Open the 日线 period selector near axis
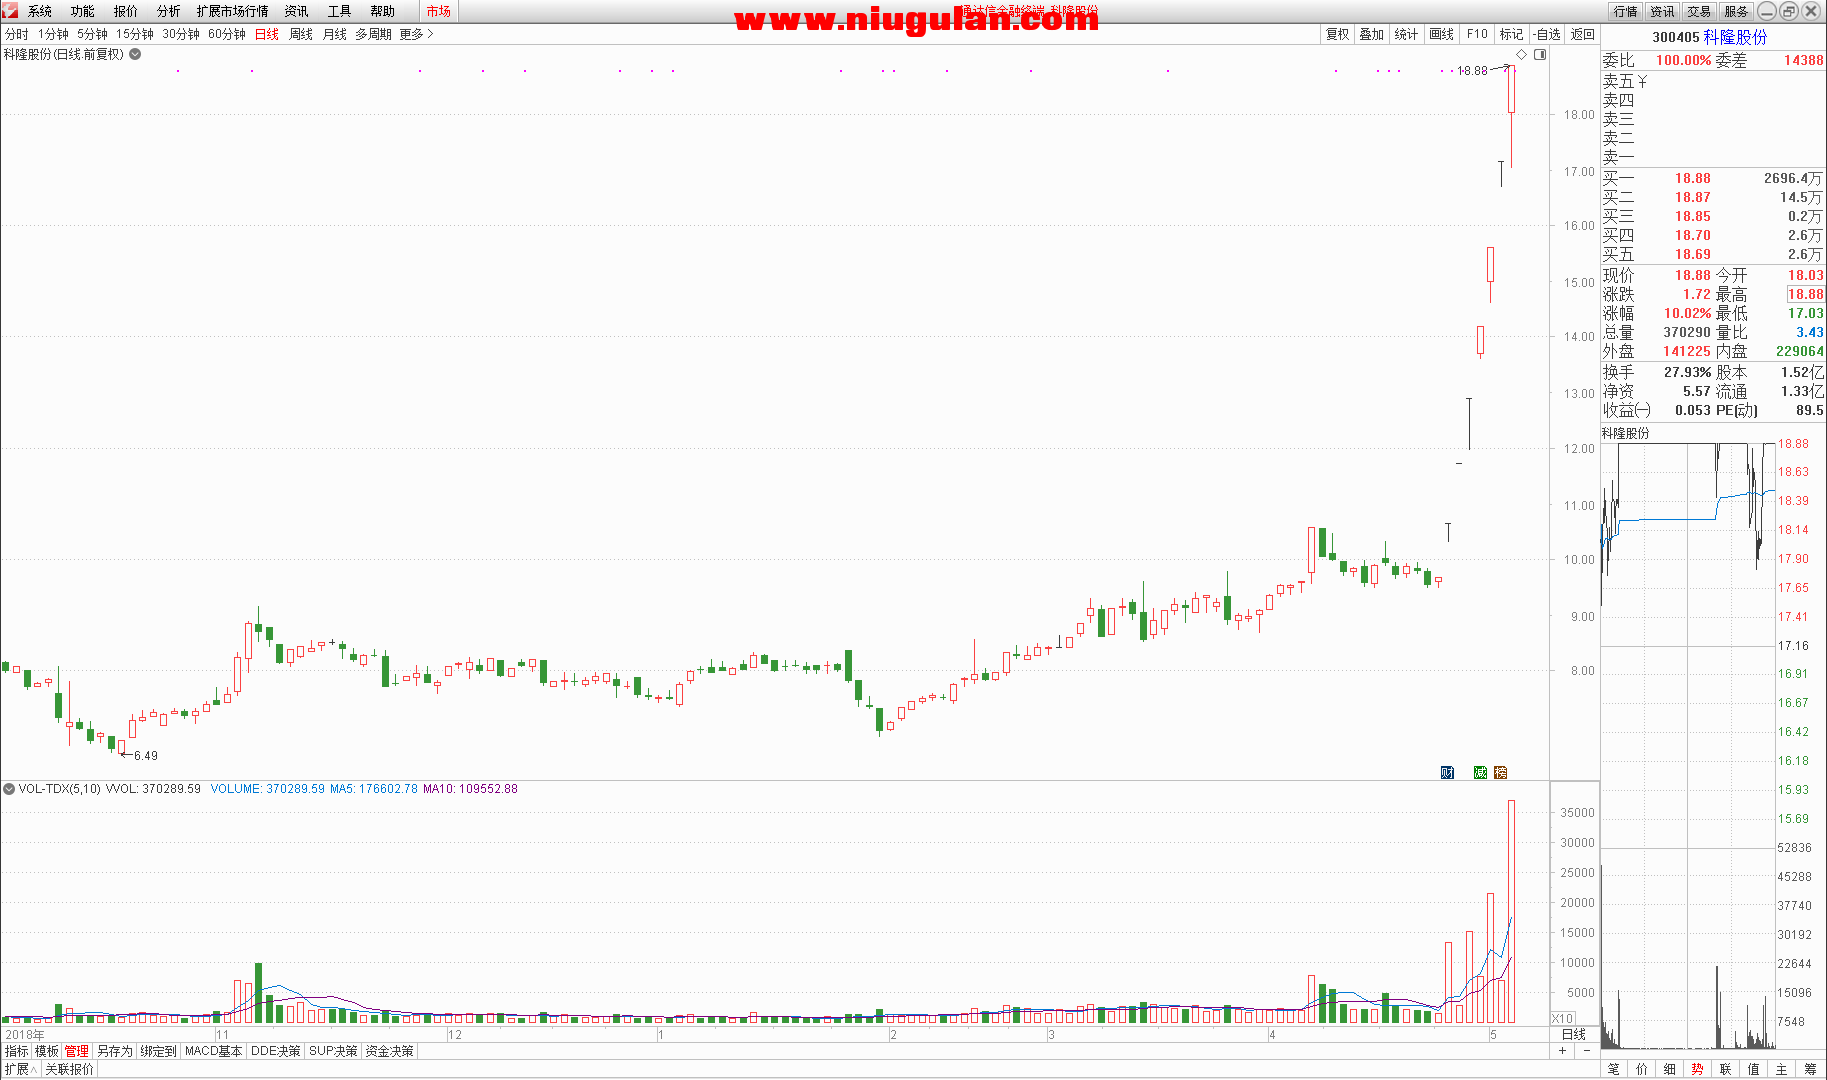The width and height of the screenshot is (1827, 1080). (1574, 1034)
